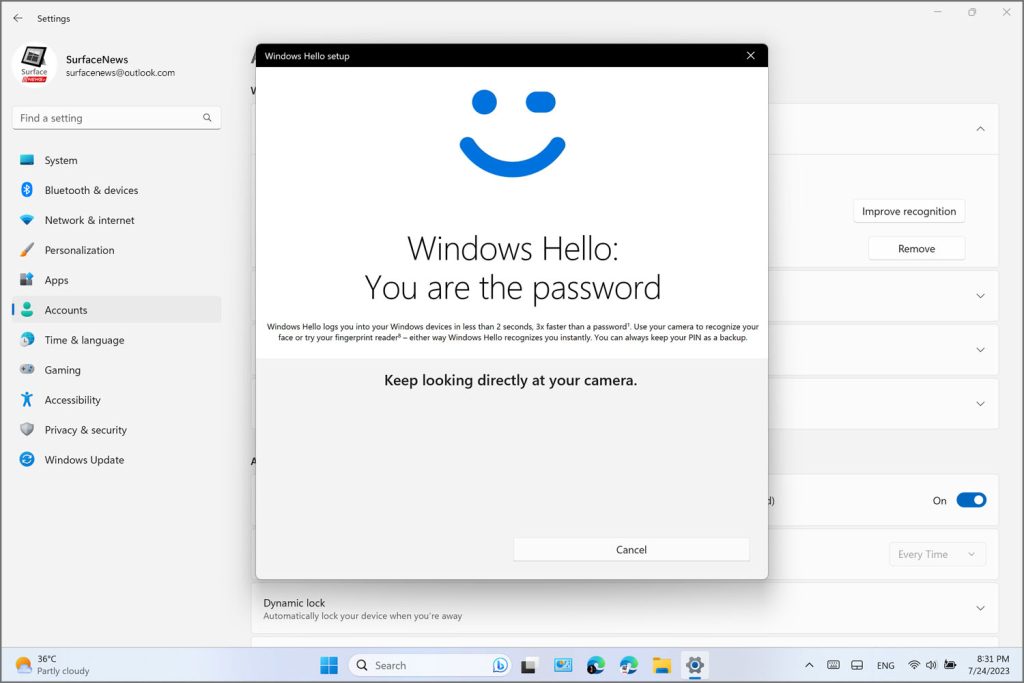Viewport: 1024px width, 683px height.
Task: Click the Windows Start button
Action: (329, 665)
